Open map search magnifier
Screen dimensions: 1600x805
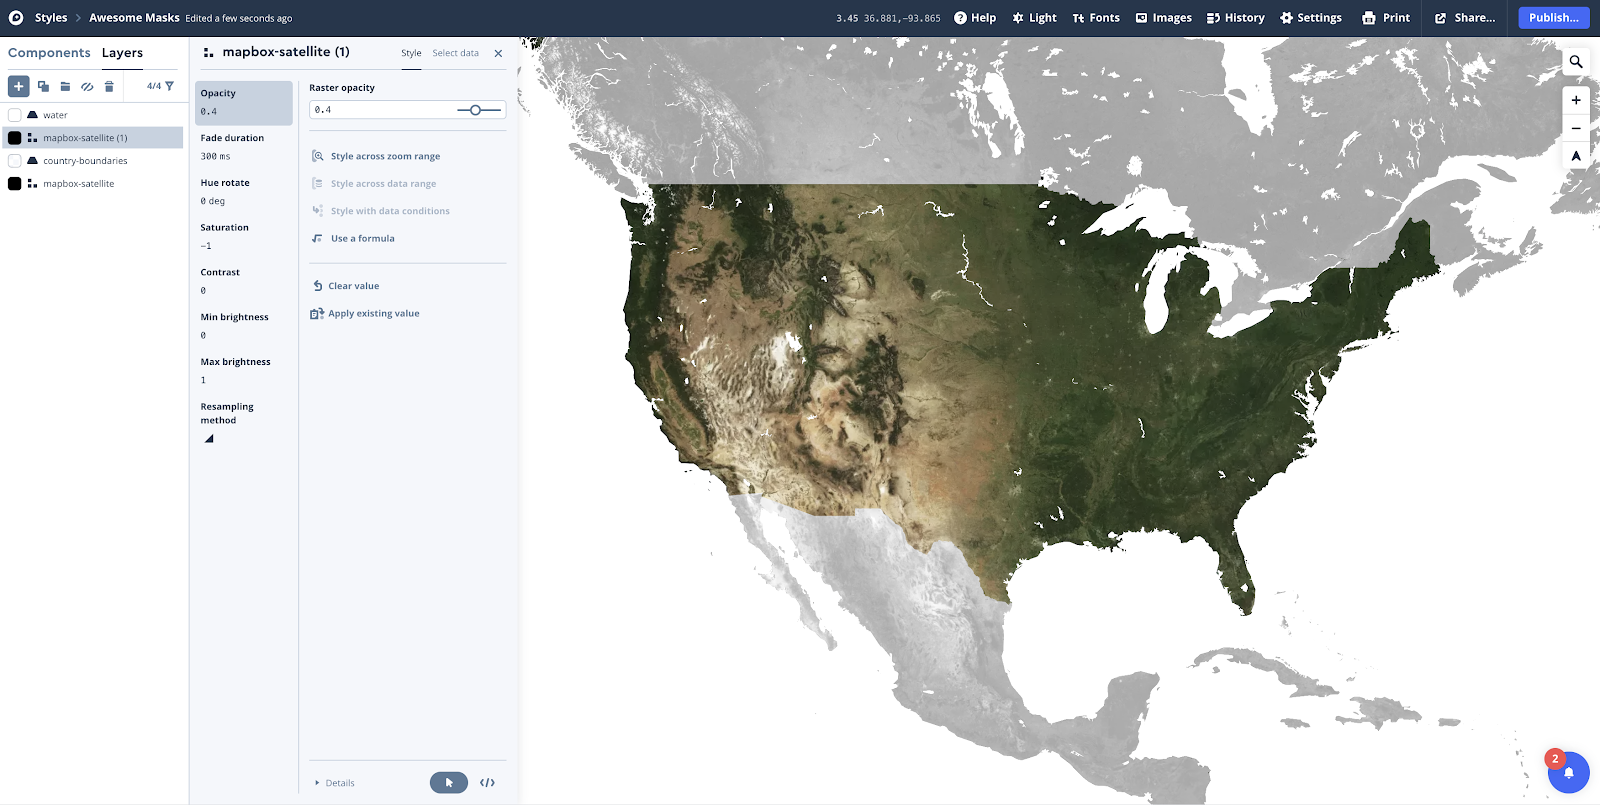[x=1576, y=62]
